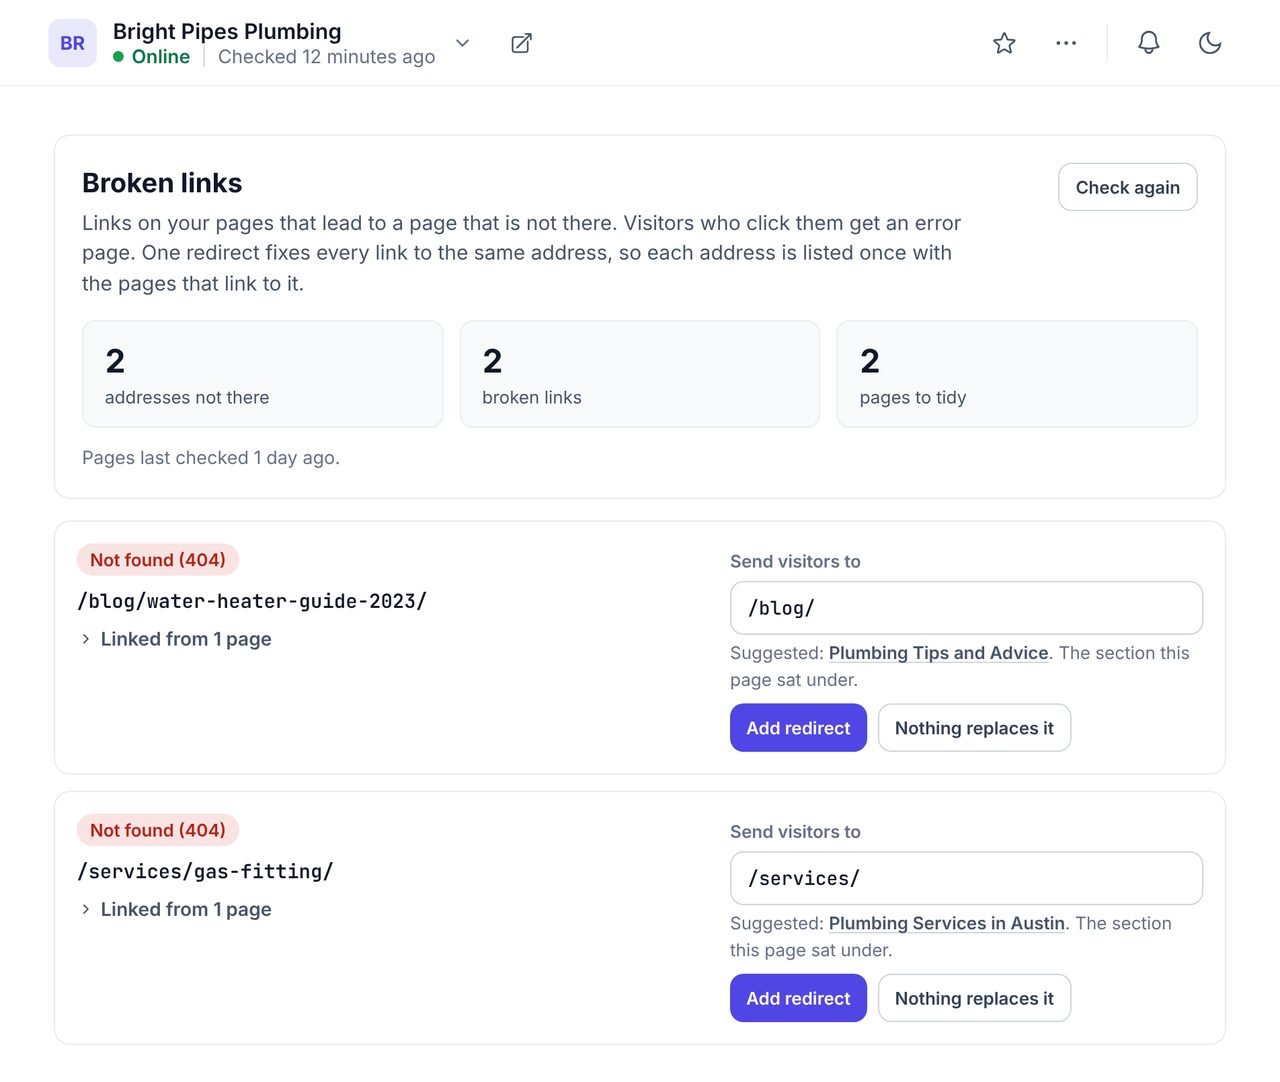Click the /services/ redirect input field

click(966, 878)
